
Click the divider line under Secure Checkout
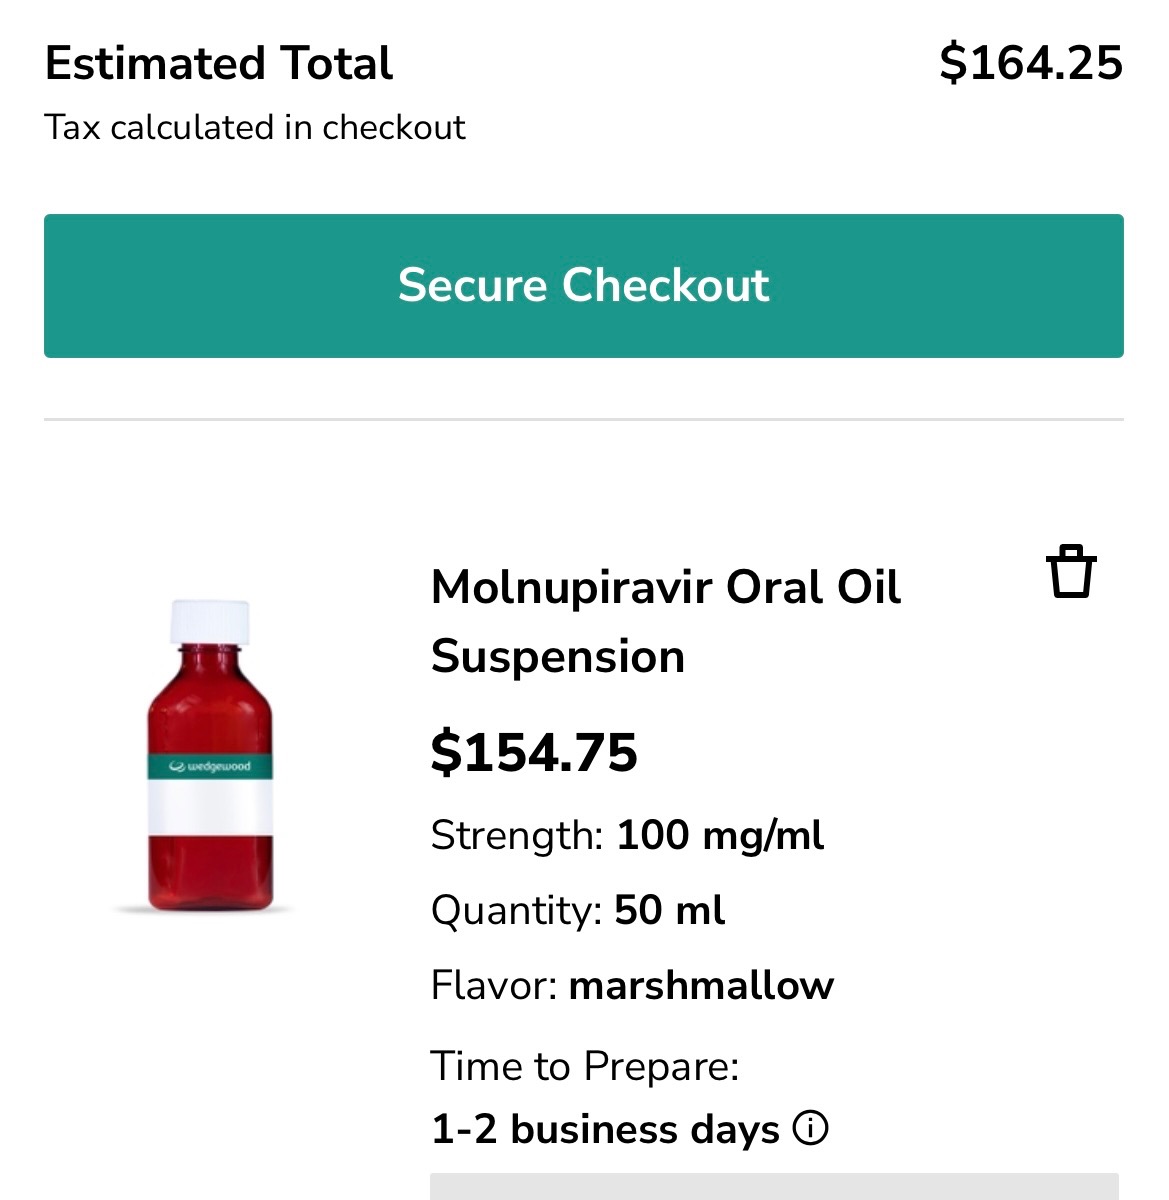click(584, 420)
